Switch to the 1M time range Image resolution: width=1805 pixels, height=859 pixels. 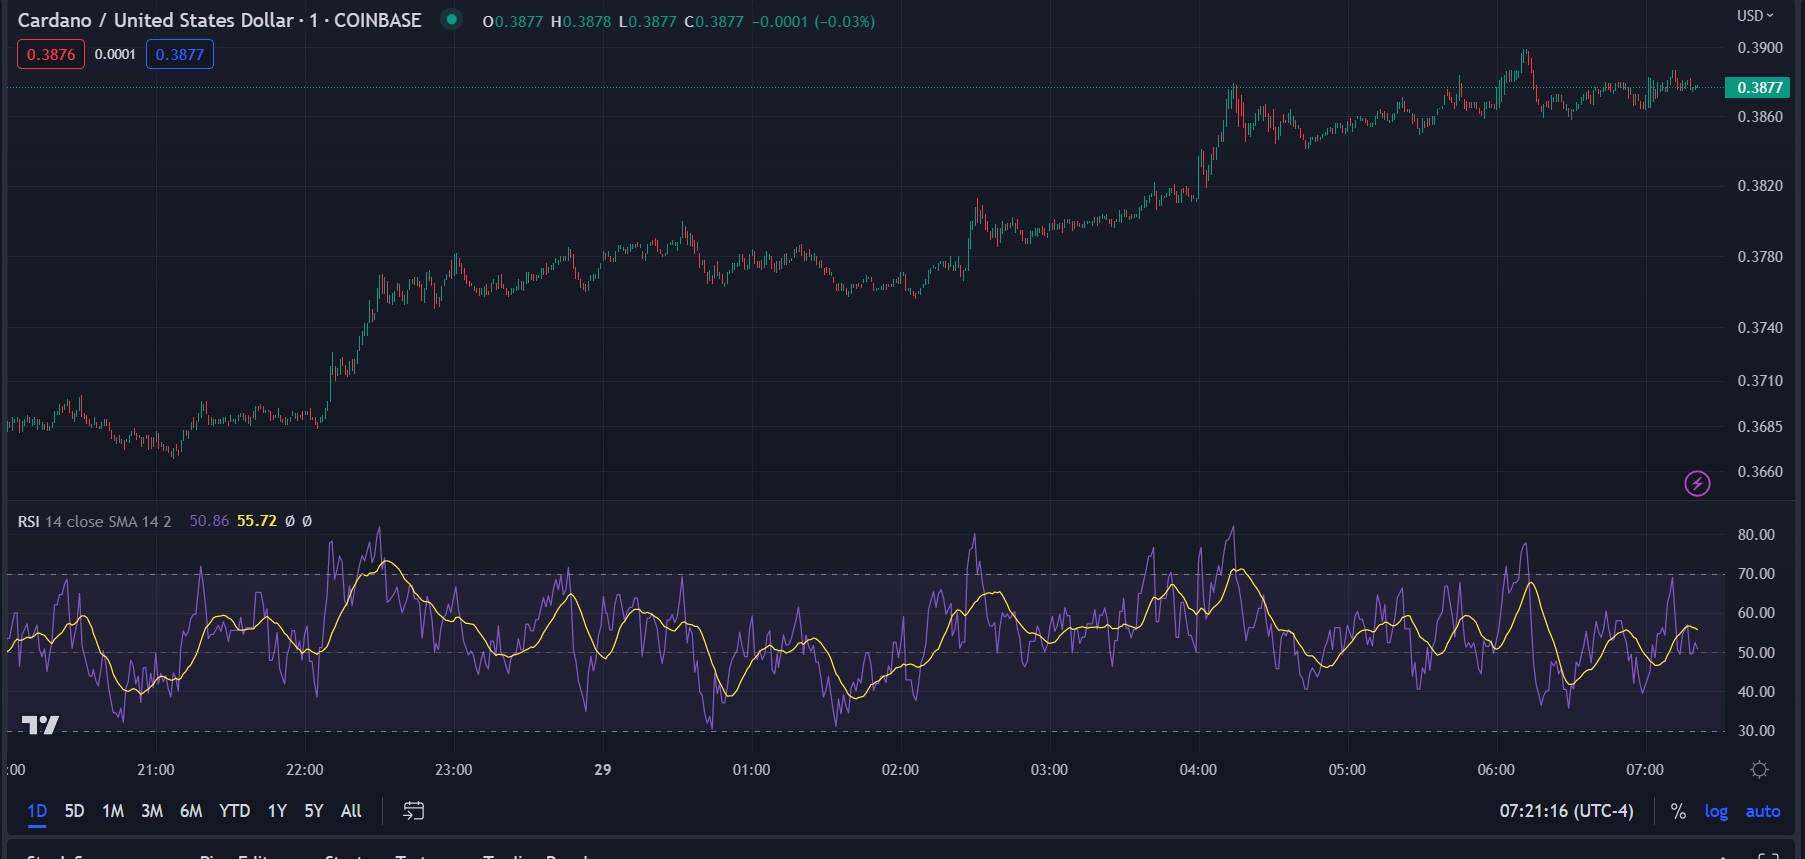click(113, 811)
